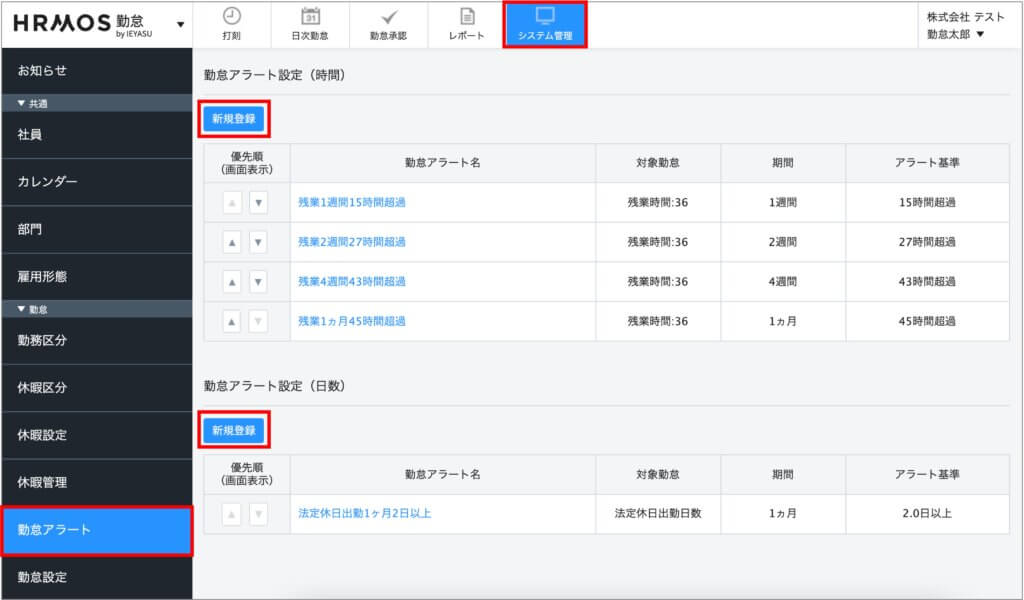Image resolution: width=1024 pixels, height=600 pixels.
Task: Go to 社員 in the sidebar
Action: coord(96,134)
